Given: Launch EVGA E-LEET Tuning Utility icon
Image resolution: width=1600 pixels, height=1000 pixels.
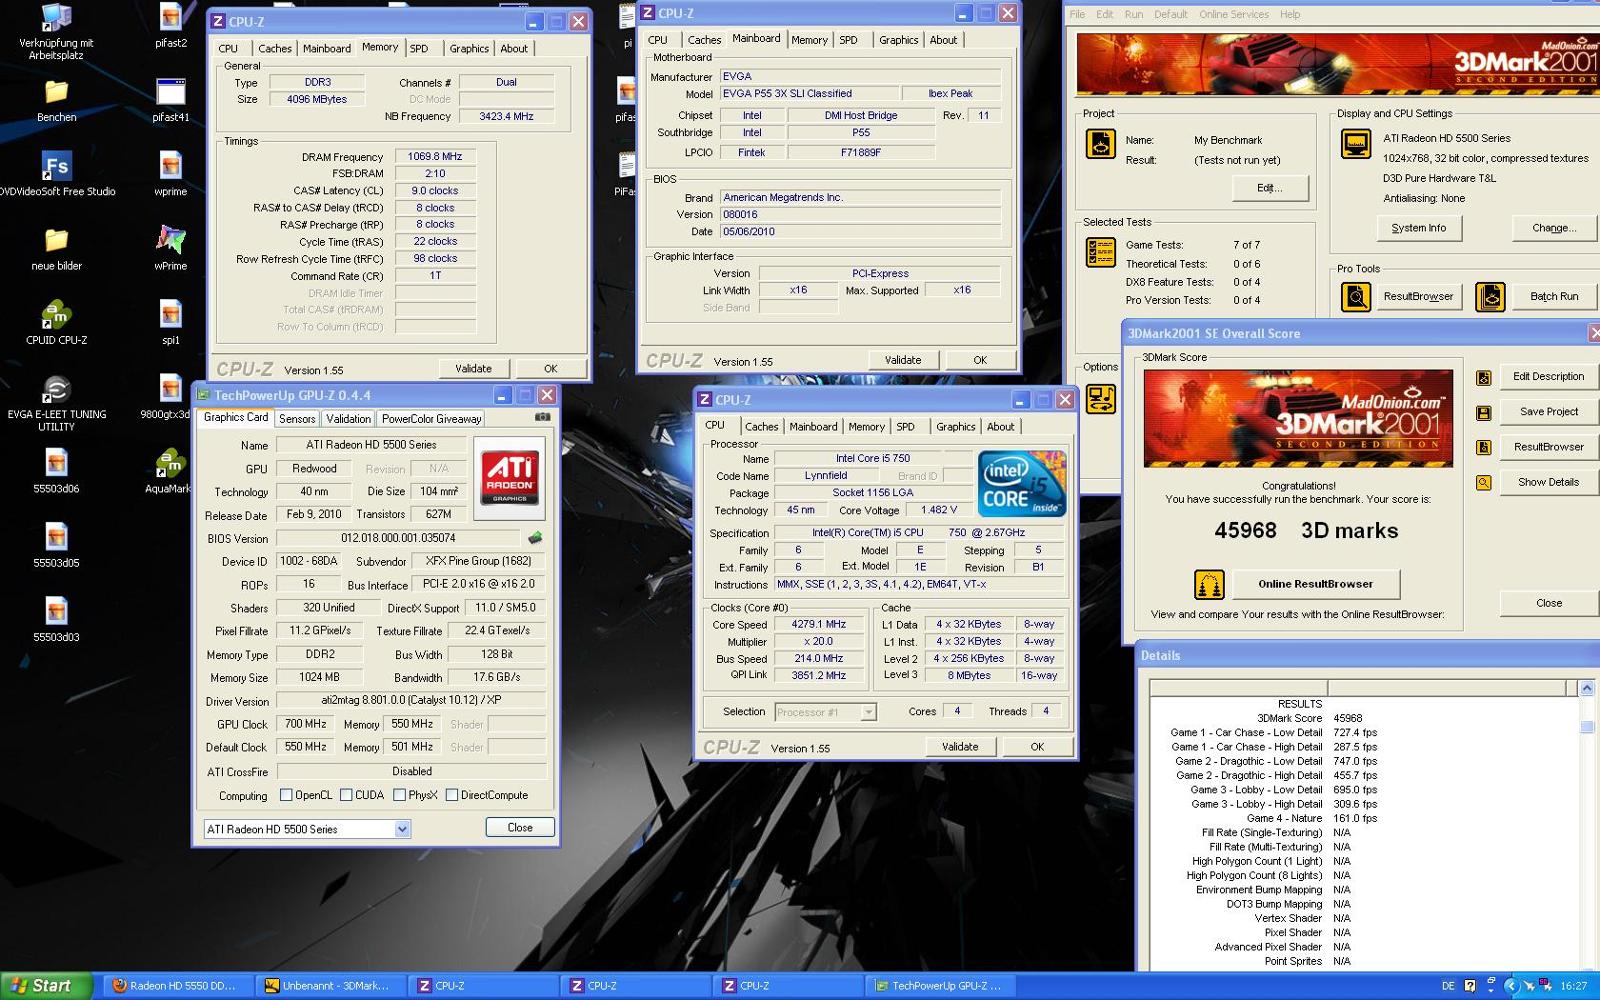Looking at the screenshot, I should 56,389.
